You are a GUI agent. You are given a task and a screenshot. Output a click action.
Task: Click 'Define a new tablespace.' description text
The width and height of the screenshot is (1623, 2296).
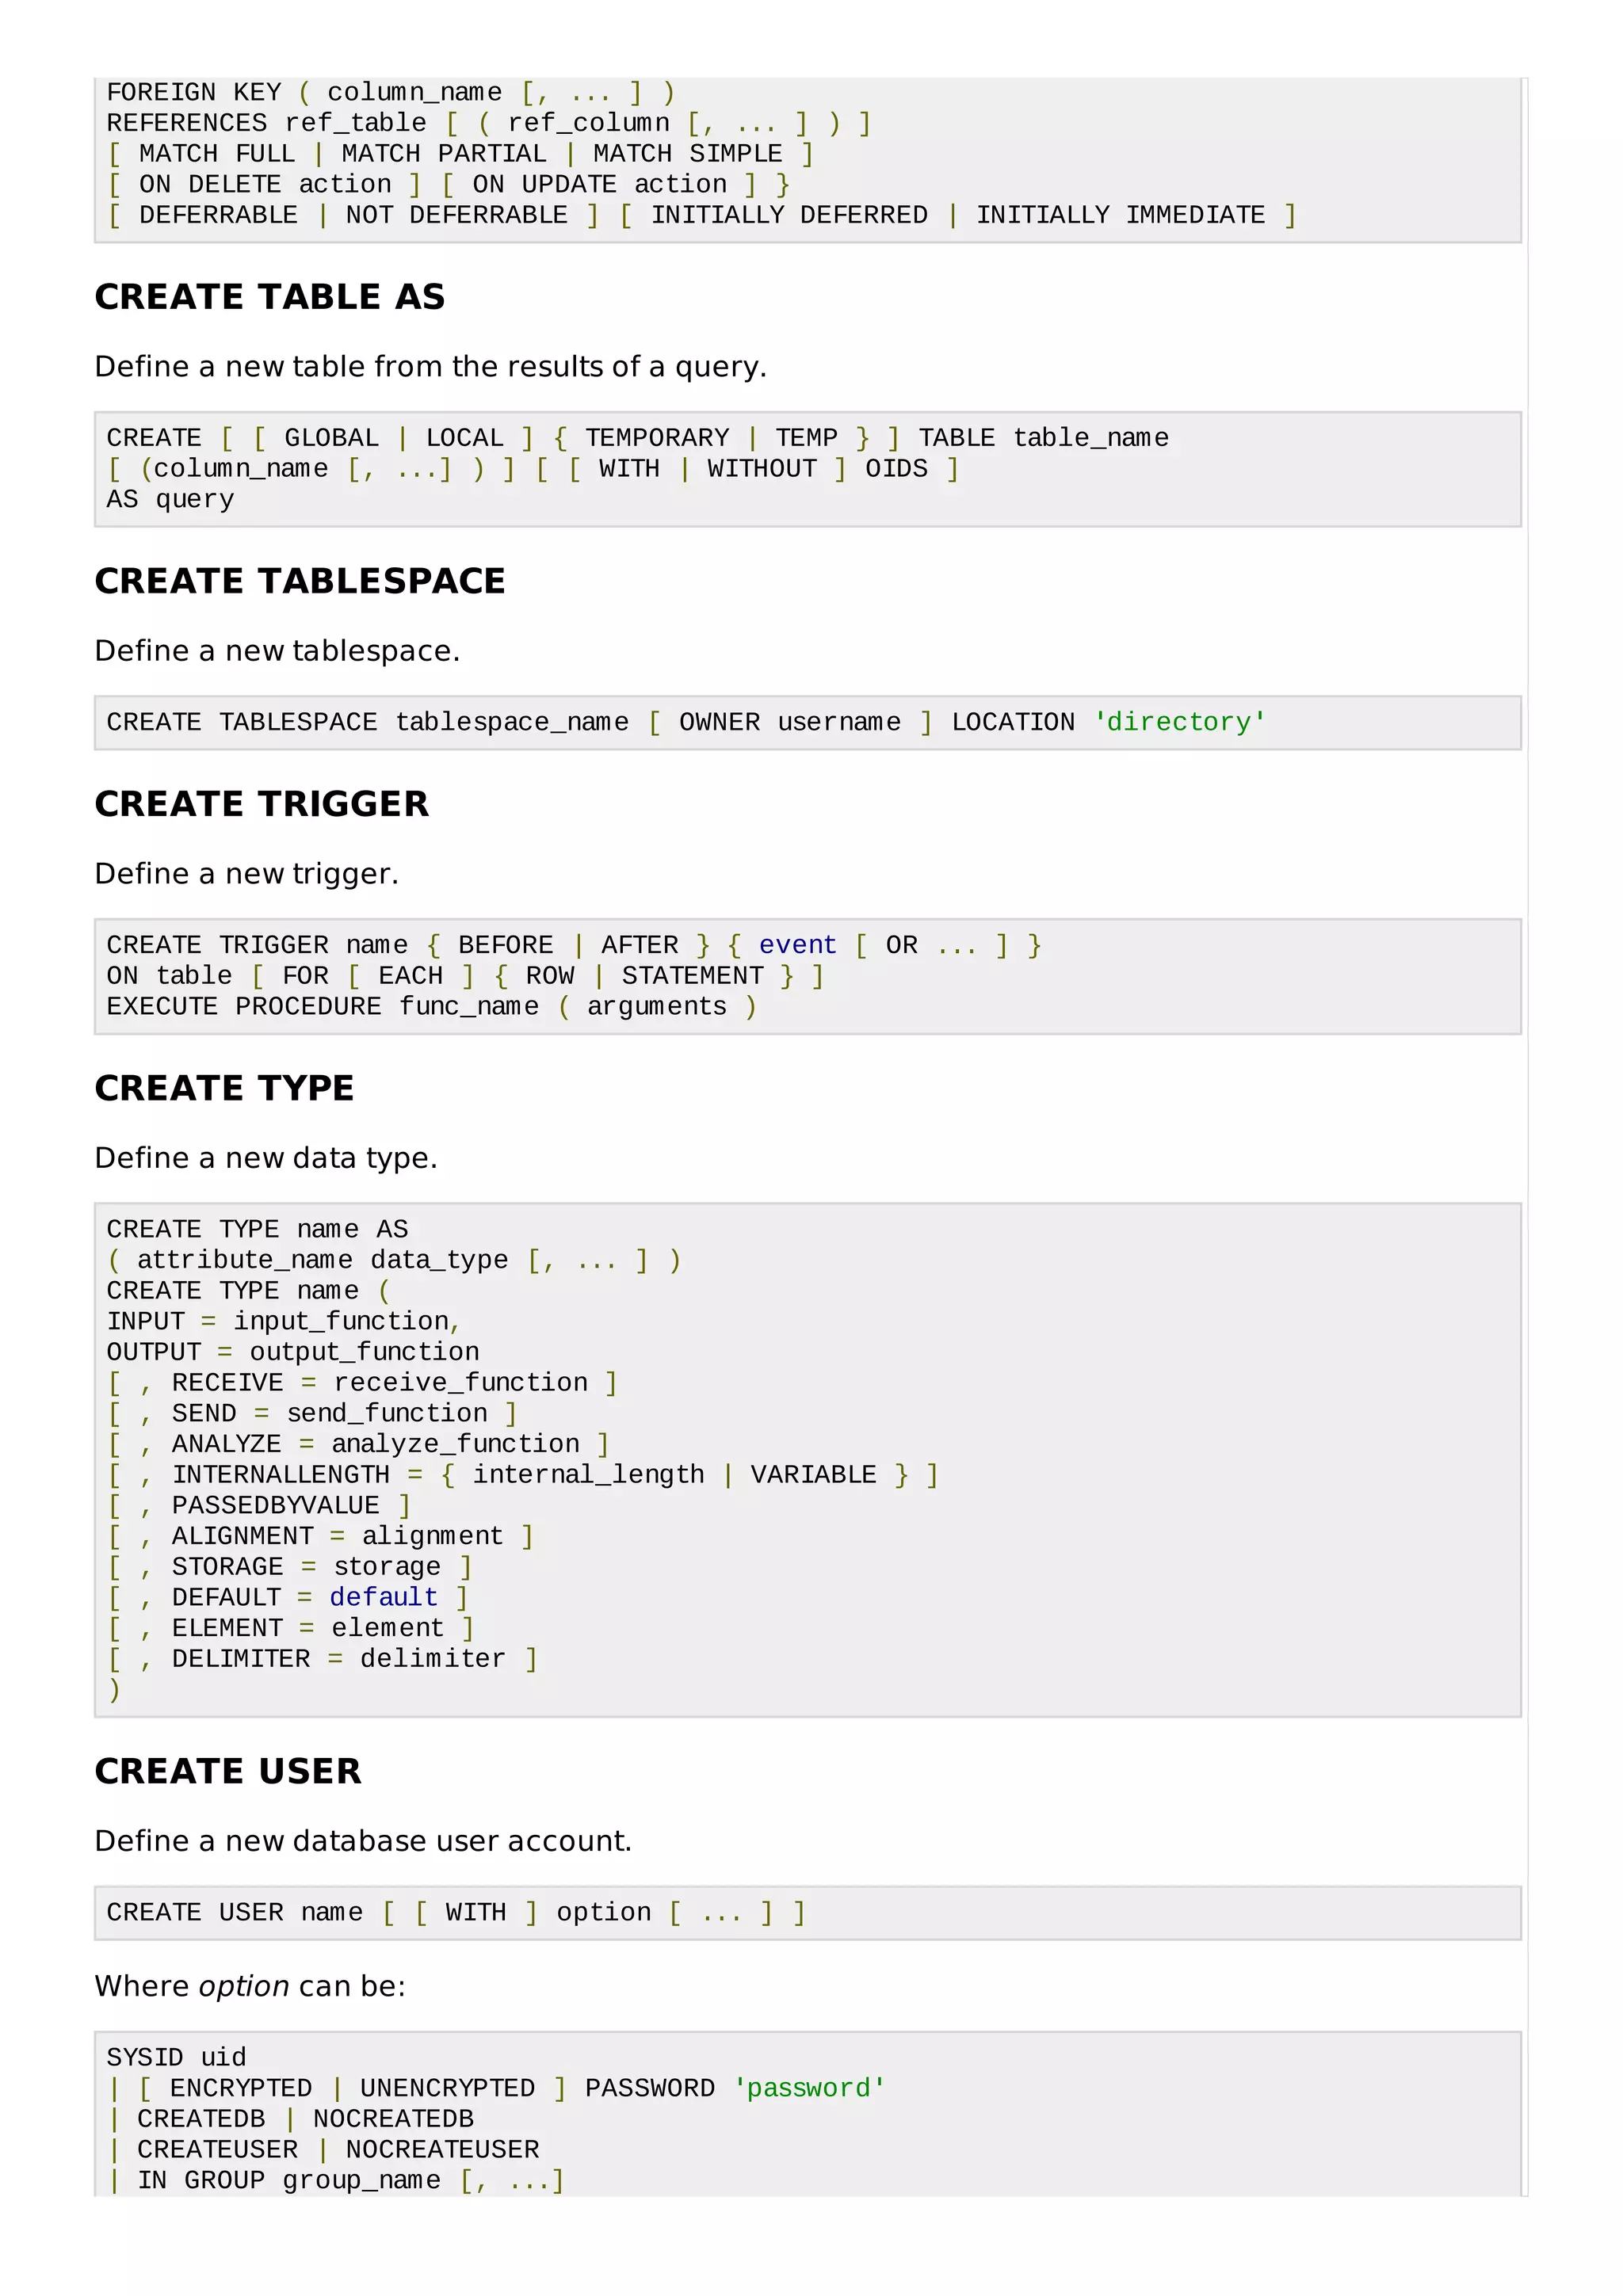277,651
